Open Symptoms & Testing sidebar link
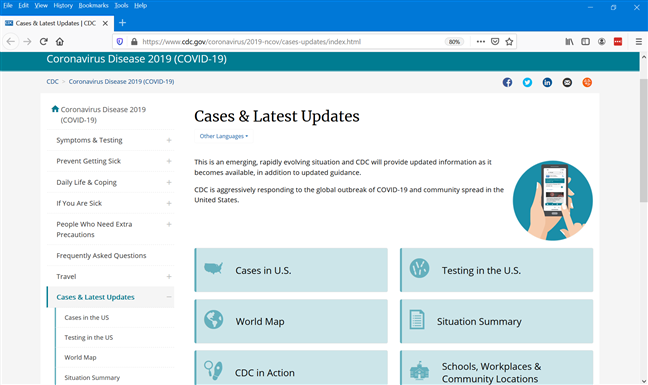The width and height of the screenshot is (648, 385). pyautogui.click(x=89, y=140)
